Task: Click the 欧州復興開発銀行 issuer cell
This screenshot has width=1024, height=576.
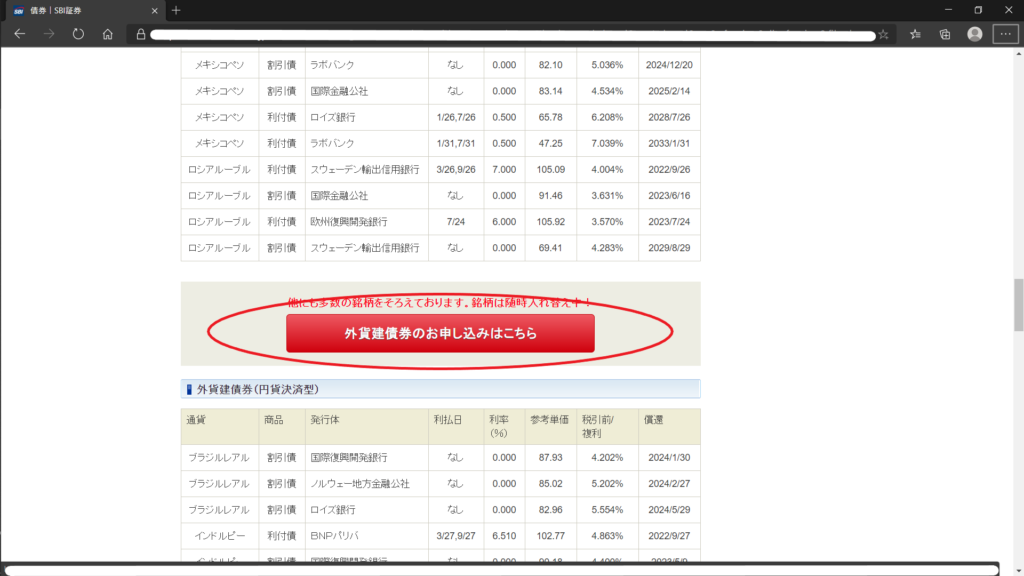Action: (x=349, y=222)
